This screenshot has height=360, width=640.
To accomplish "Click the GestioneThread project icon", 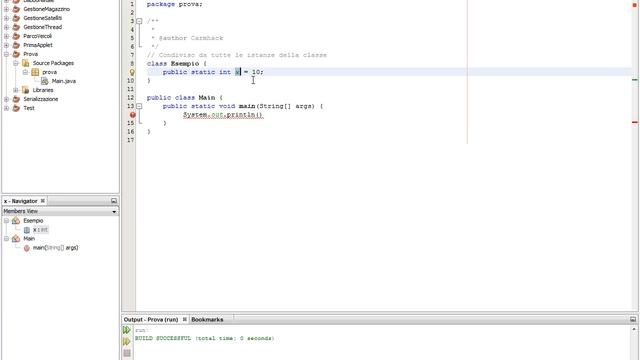I will pos(16,27).
